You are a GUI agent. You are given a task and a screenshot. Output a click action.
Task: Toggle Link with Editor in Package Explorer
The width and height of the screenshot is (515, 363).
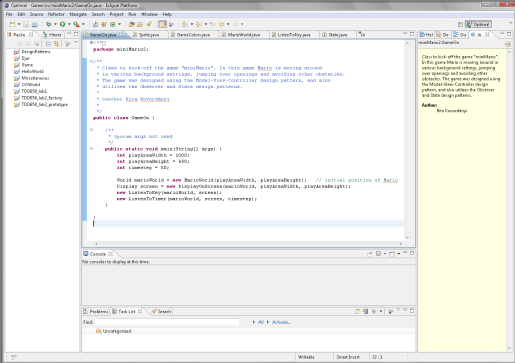tap(56, 44)
